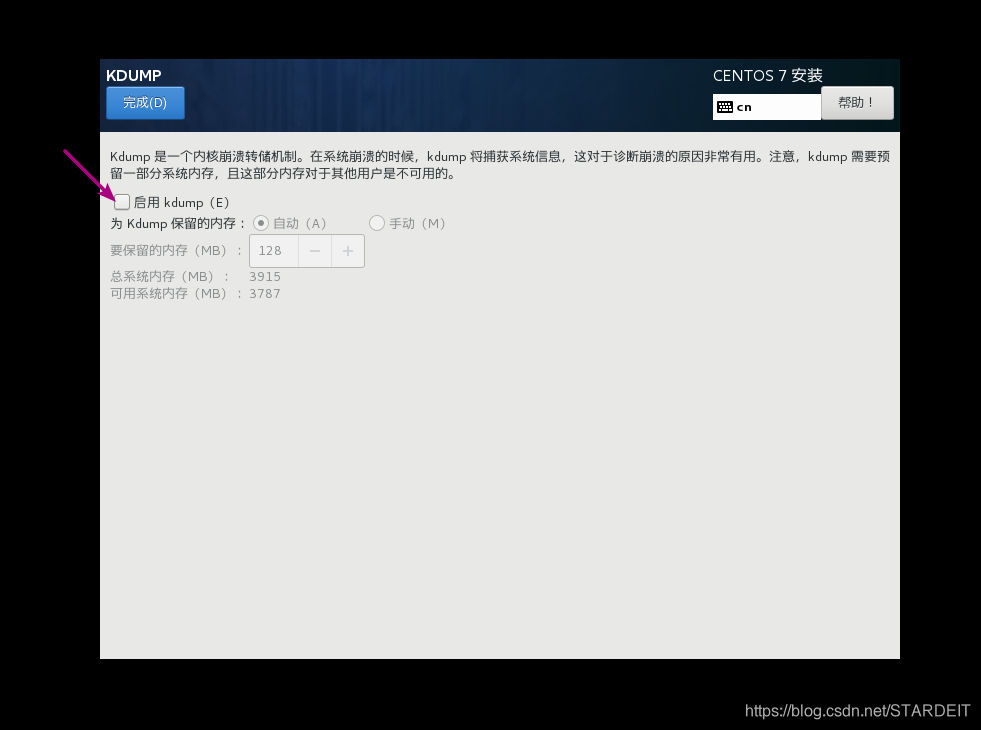Viewport: 981px width, 730px height.
Task: Click the 要保留的内存 (MB) label
Action: 175,251
